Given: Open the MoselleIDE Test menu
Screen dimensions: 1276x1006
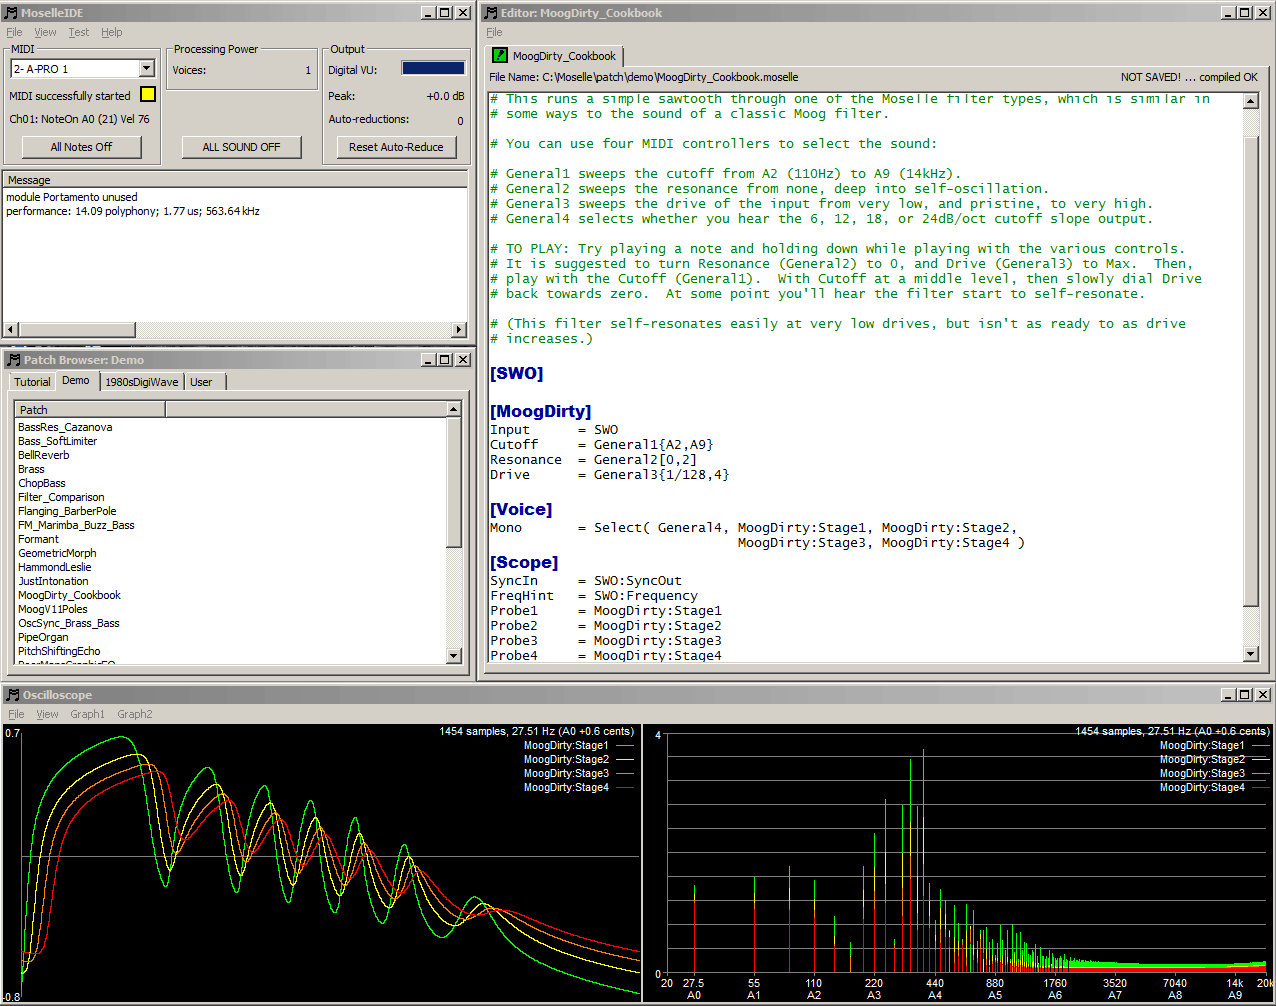Looking at the screenshot, I should (79, 32).
